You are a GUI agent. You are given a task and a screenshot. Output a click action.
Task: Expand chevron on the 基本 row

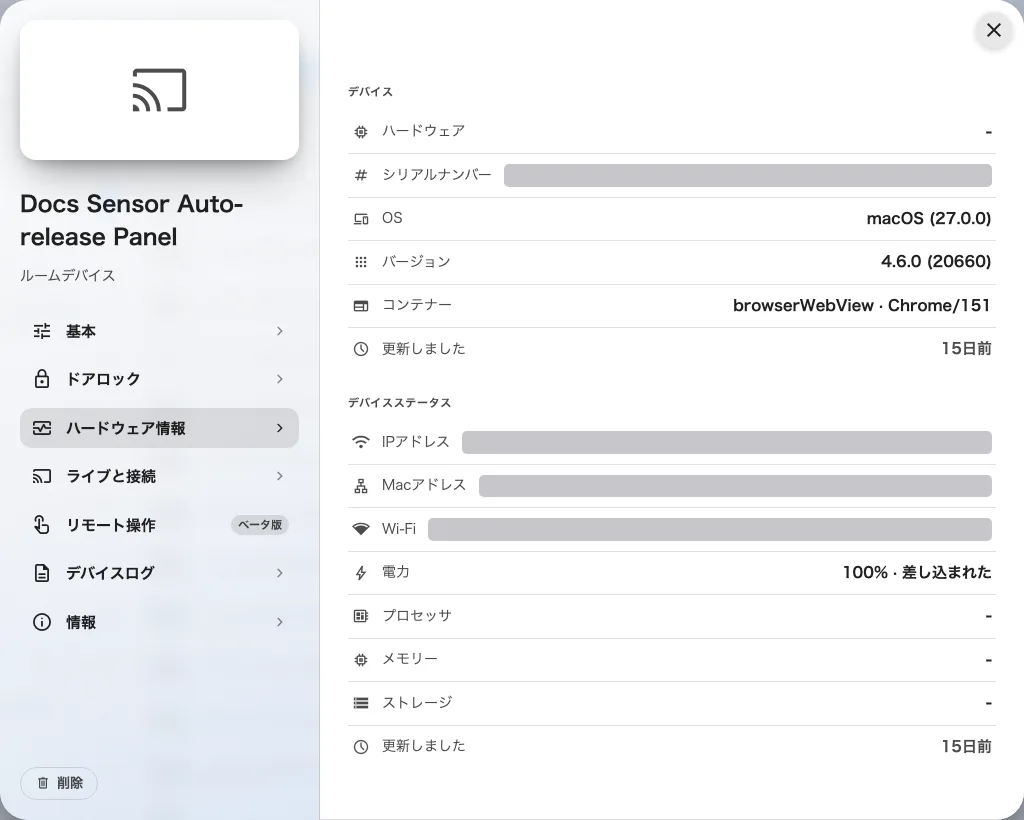(x=280, y=331)
